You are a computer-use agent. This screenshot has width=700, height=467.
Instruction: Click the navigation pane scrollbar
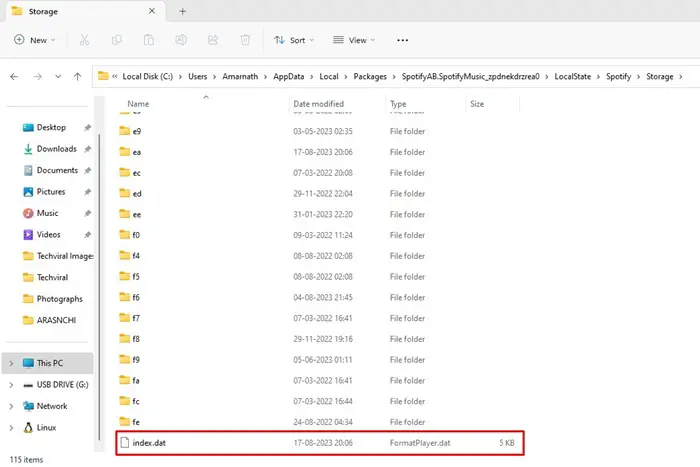click(x=99, y=286)
